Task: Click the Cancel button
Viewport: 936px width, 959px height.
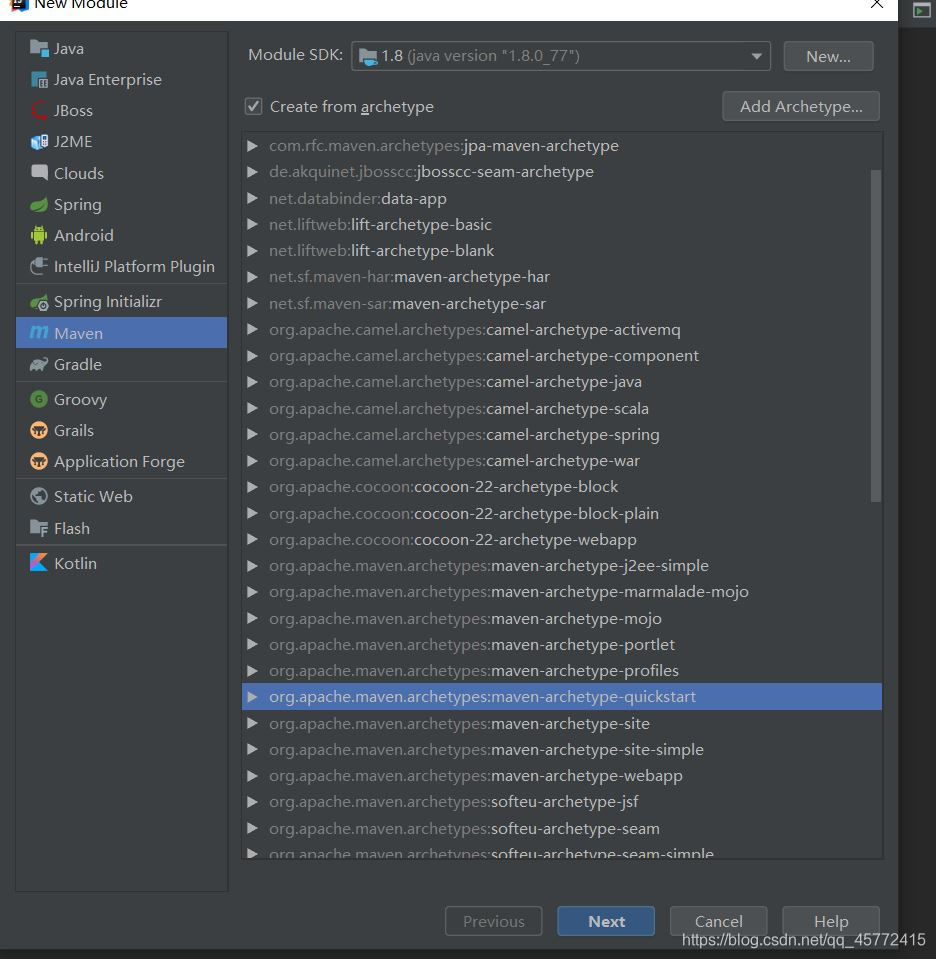Action: point(718,921)
